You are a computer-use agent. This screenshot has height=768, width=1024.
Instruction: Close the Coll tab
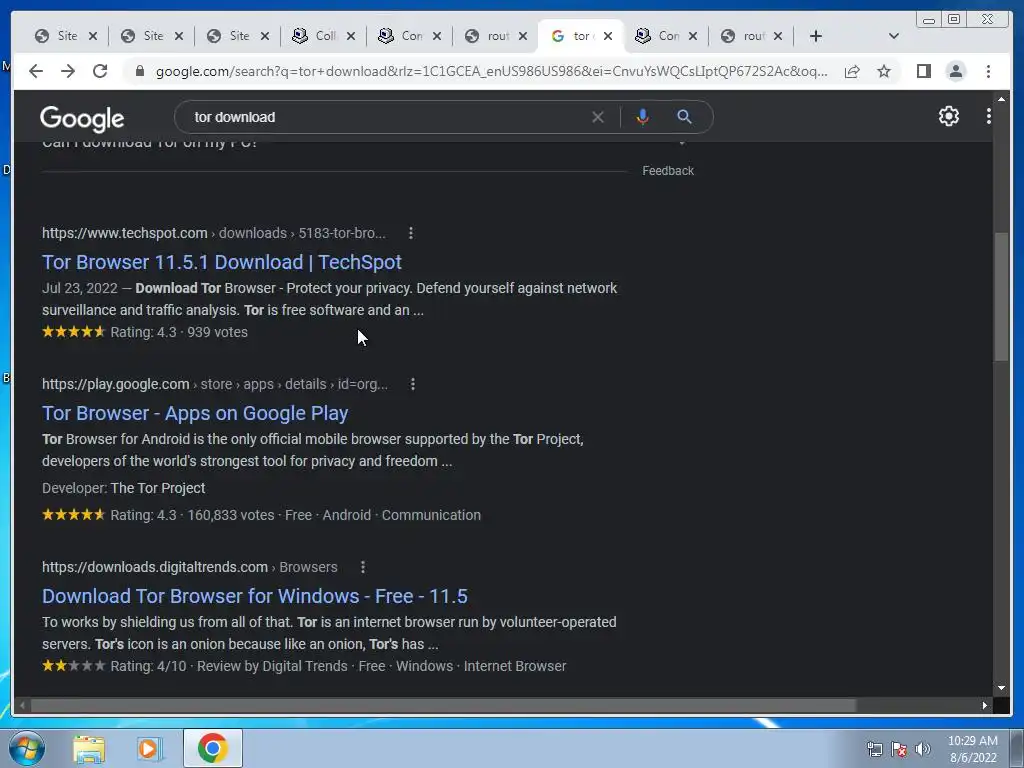point(351,36)
